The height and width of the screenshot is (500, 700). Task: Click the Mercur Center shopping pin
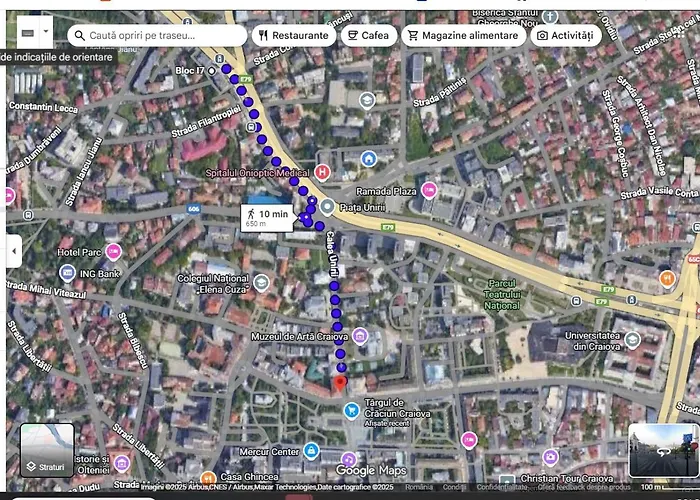coord(311,451)
